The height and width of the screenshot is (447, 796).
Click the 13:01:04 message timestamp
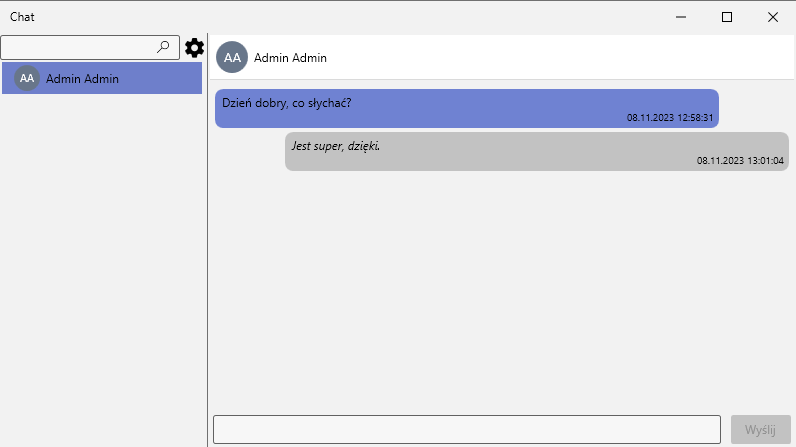click(740, 161)
